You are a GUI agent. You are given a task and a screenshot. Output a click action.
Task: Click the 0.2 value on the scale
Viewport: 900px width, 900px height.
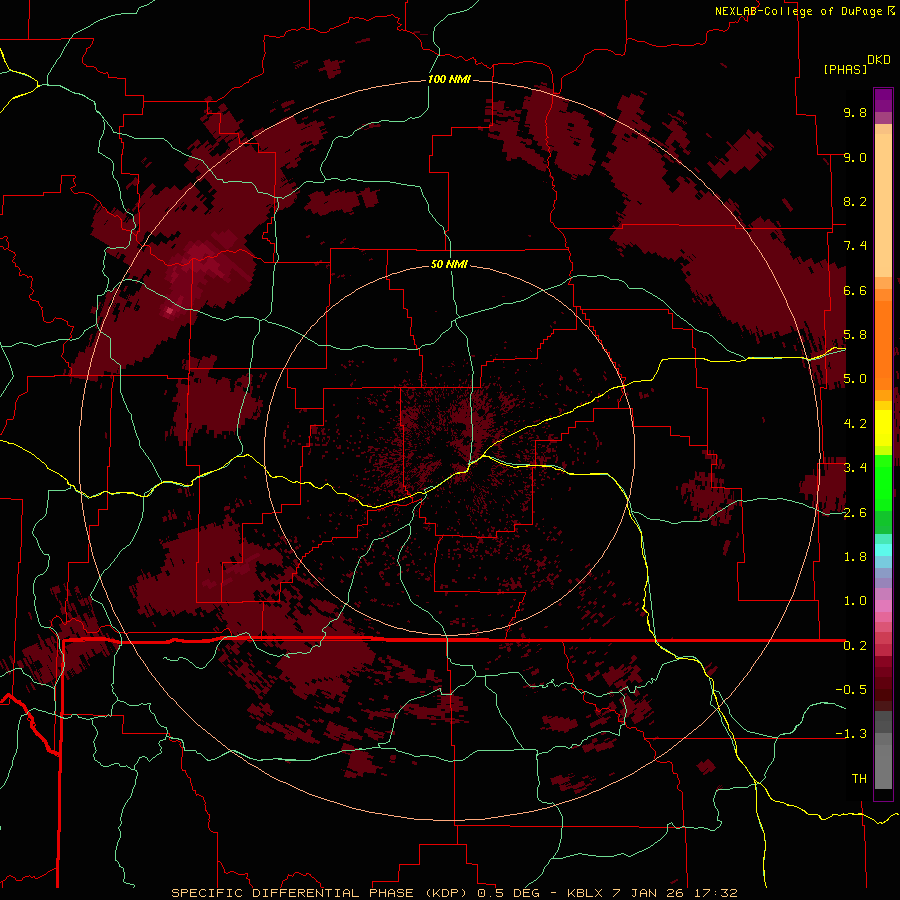pyautogui.click(x=855, y=646)
